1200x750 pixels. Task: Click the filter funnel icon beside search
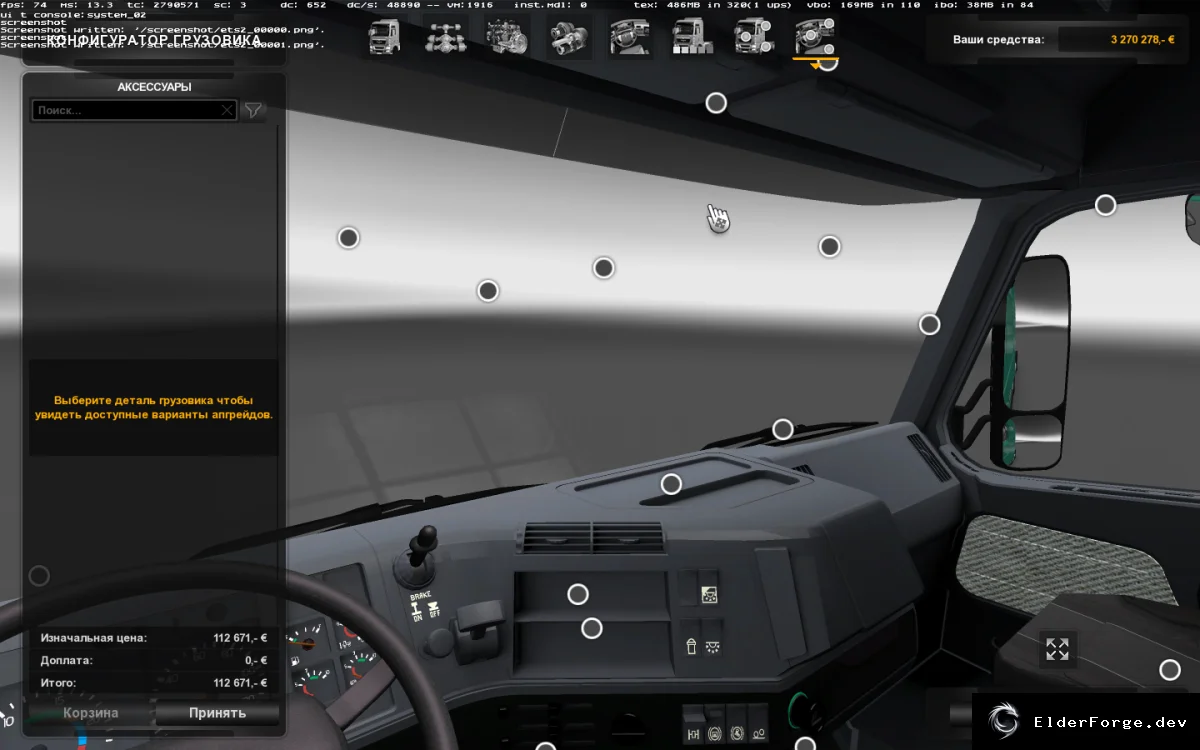254,111
